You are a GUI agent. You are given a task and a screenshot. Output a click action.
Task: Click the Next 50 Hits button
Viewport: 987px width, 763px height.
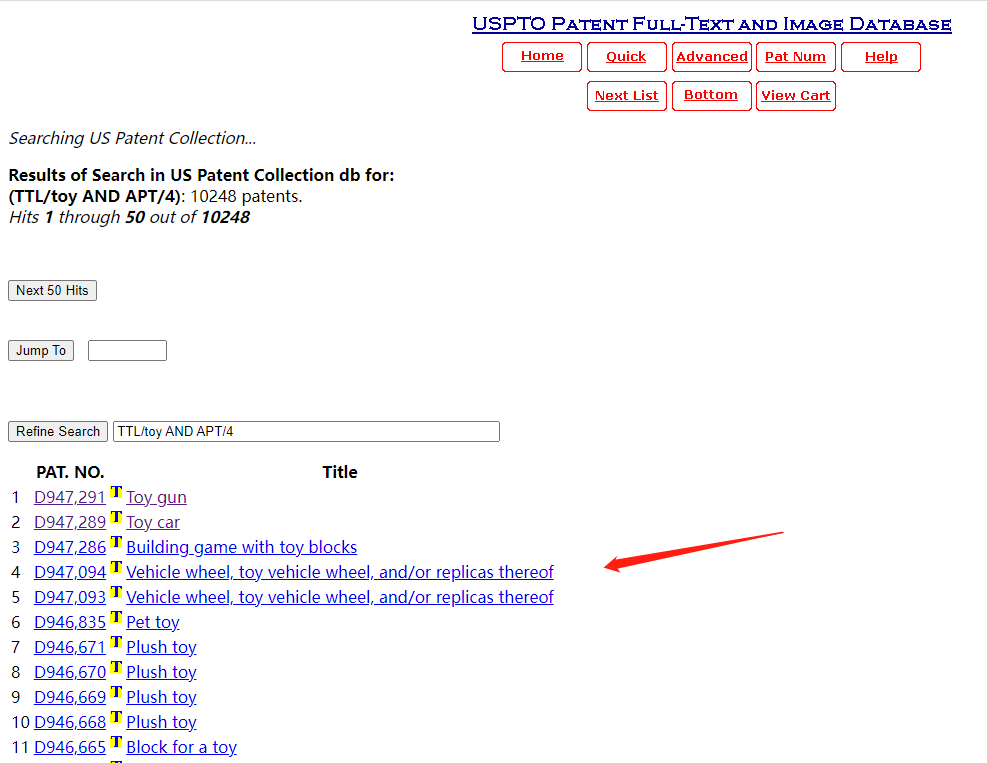(x=52, y=290)
